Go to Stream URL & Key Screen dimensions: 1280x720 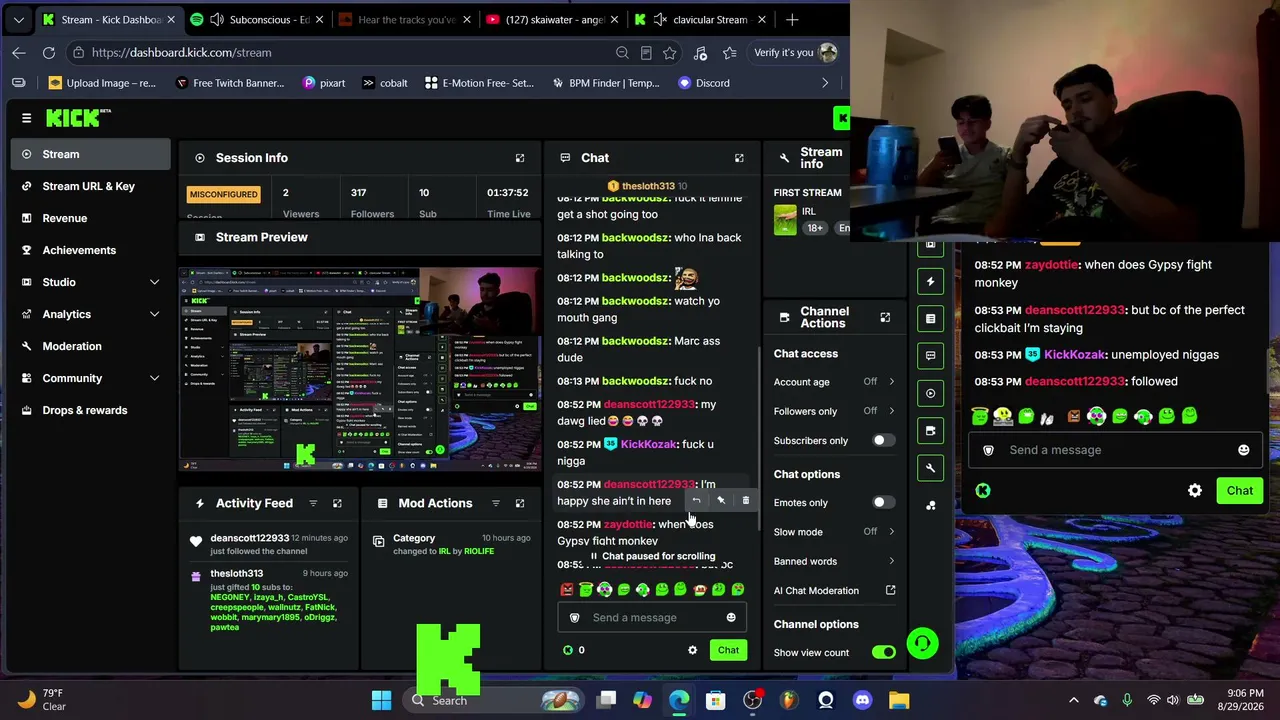(88, 186)
